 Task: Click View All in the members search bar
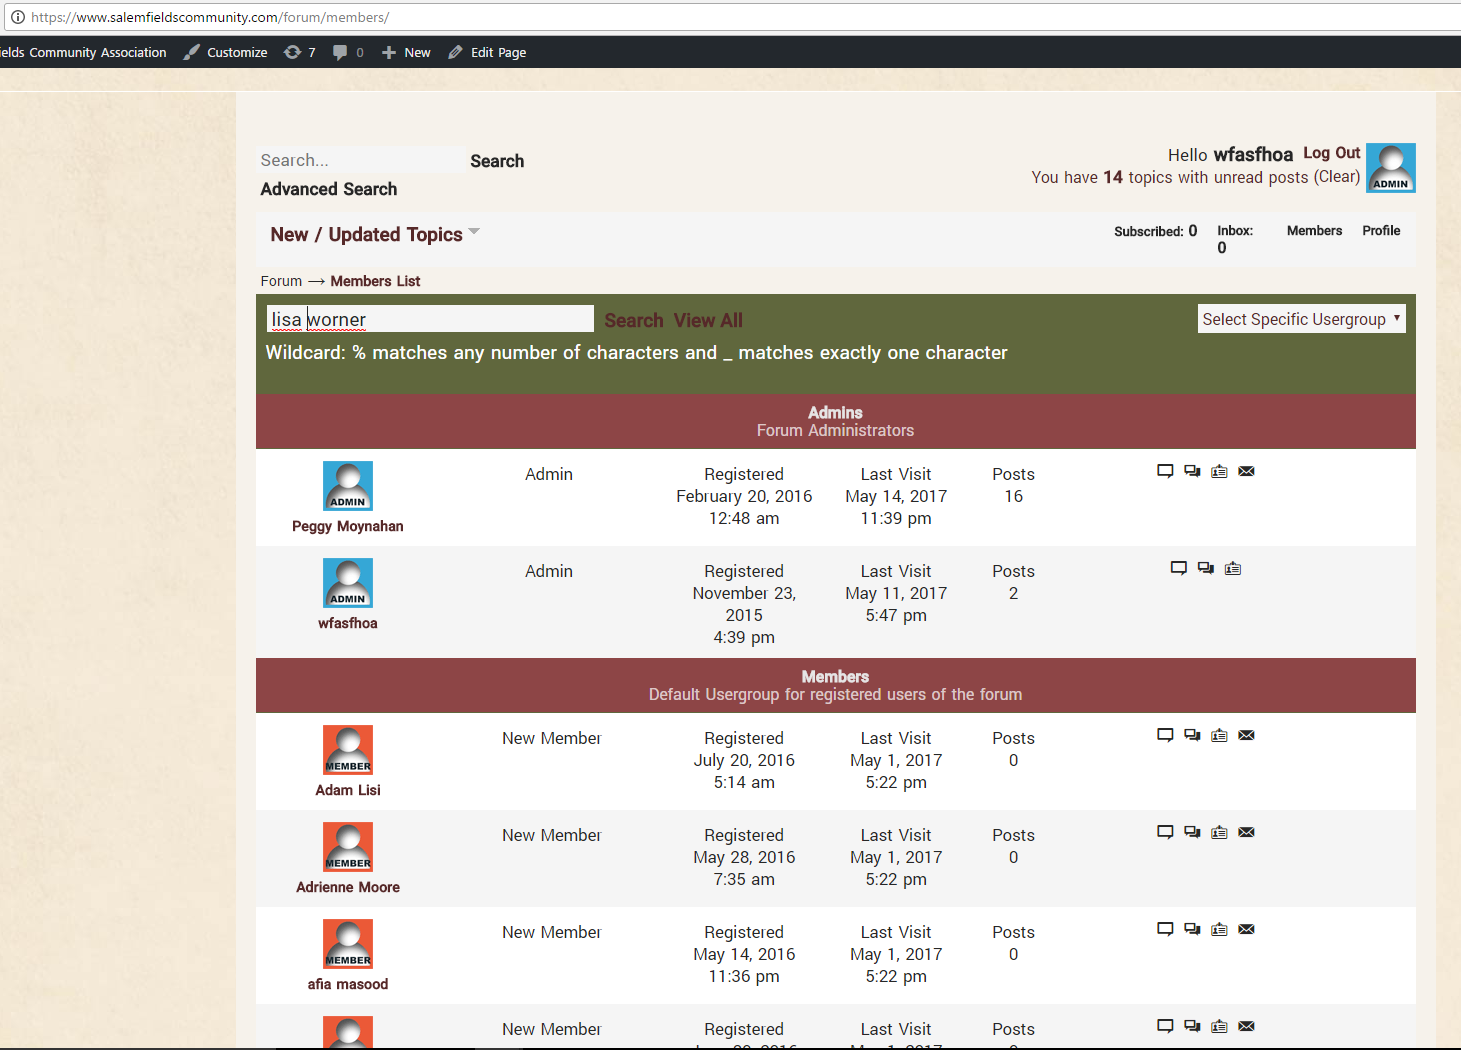708,320
